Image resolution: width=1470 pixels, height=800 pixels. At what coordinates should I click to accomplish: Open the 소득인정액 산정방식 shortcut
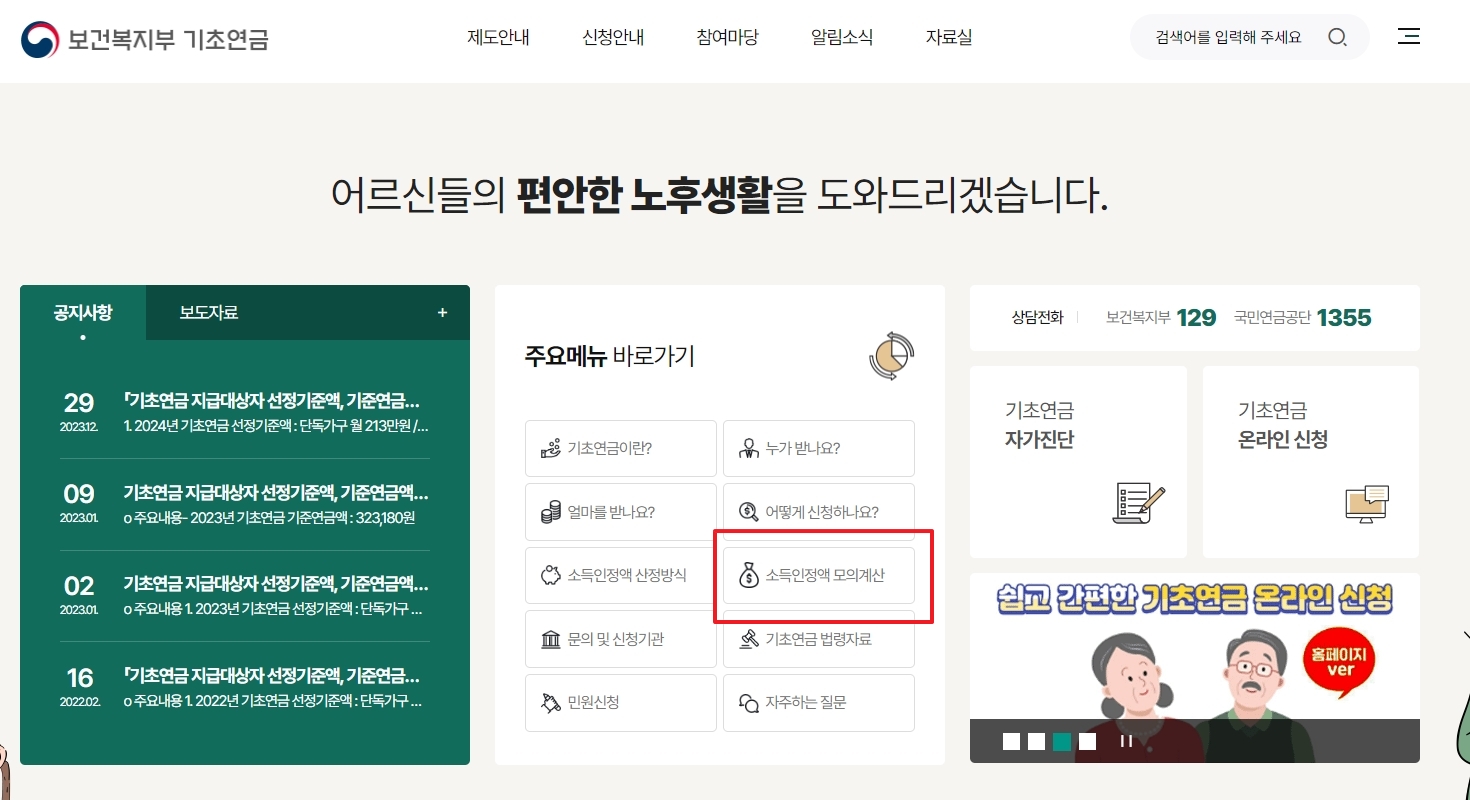point(621,575)
